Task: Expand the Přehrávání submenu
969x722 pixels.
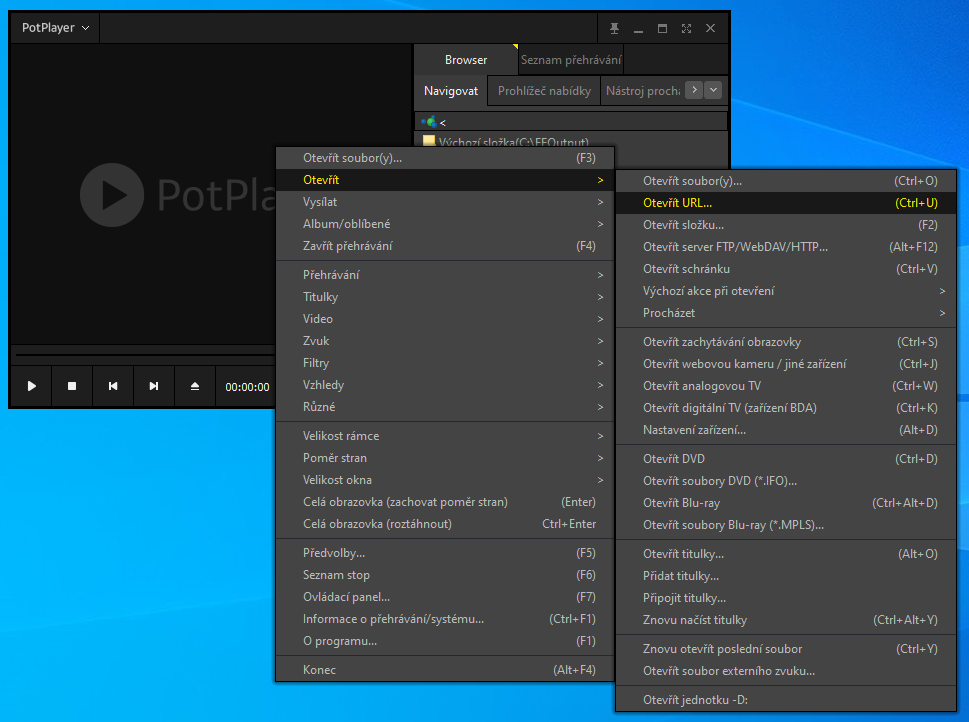Action: pos(445,275)
